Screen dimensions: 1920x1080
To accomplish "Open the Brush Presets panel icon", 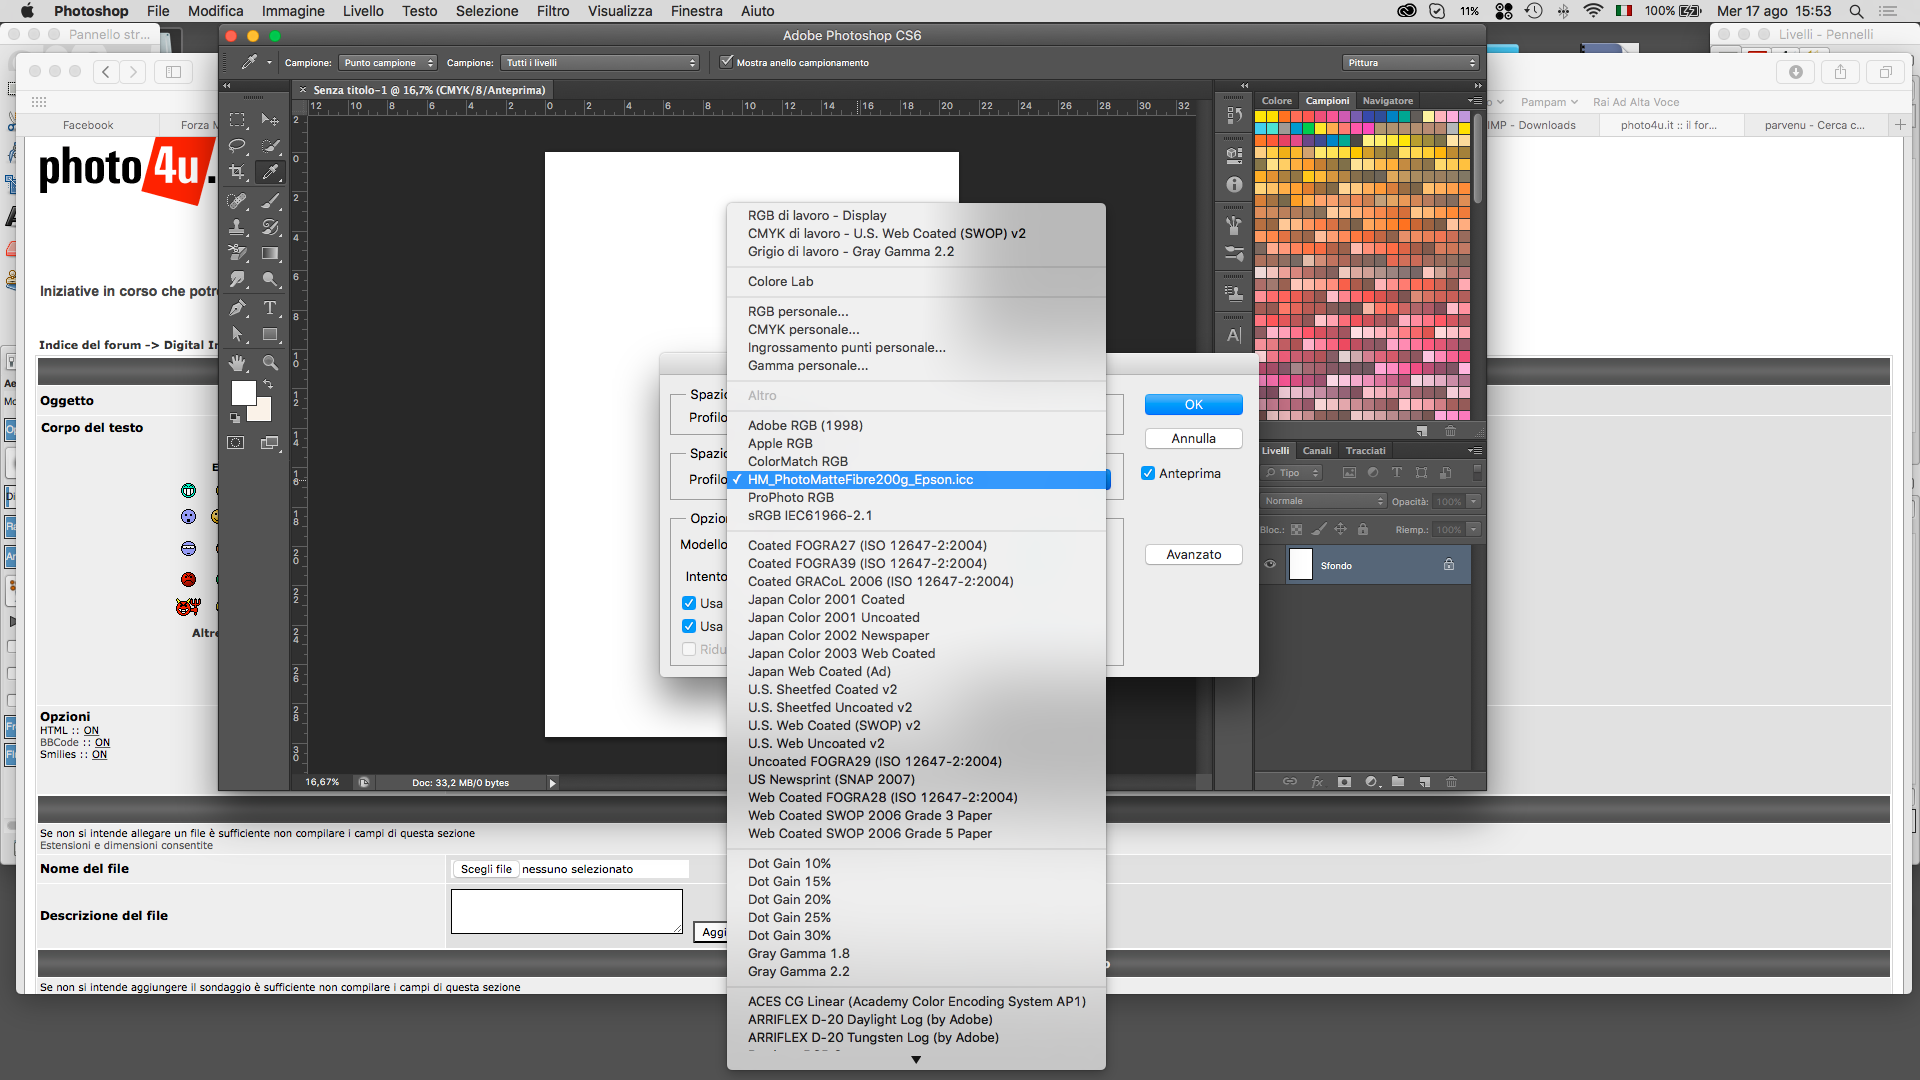I will (1234, 254).
